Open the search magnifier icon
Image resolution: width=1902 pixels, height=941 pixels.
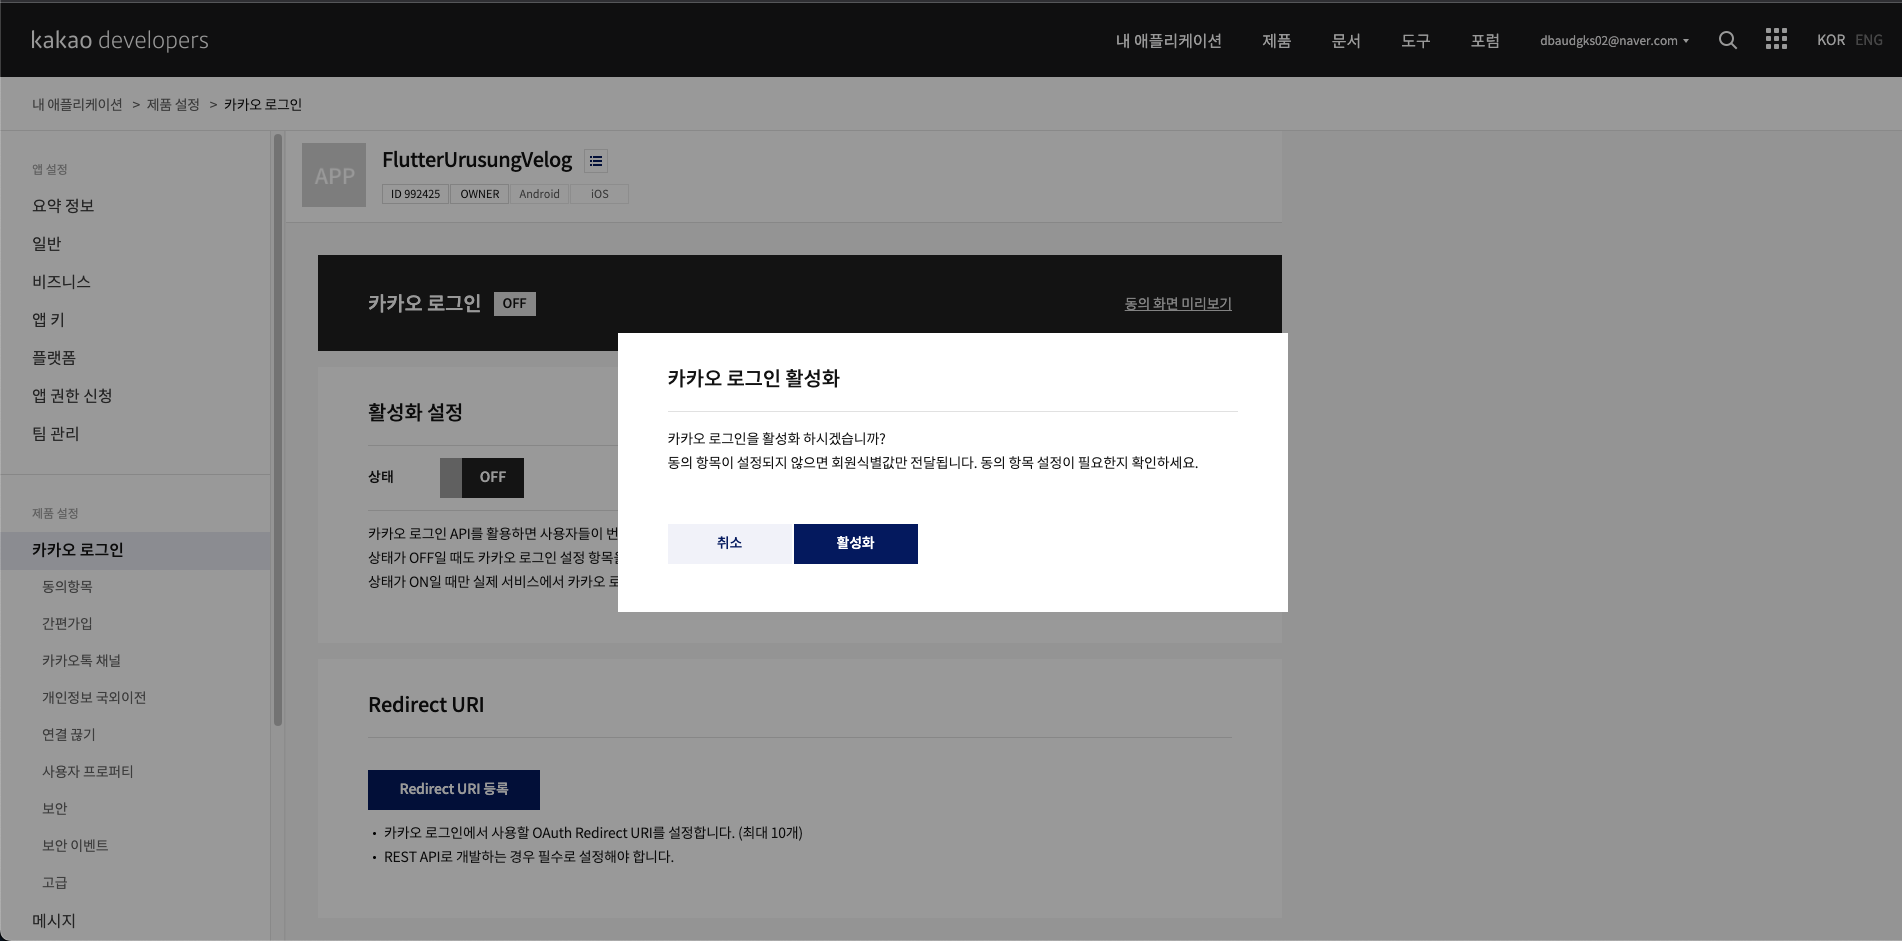pos(1727,40)
